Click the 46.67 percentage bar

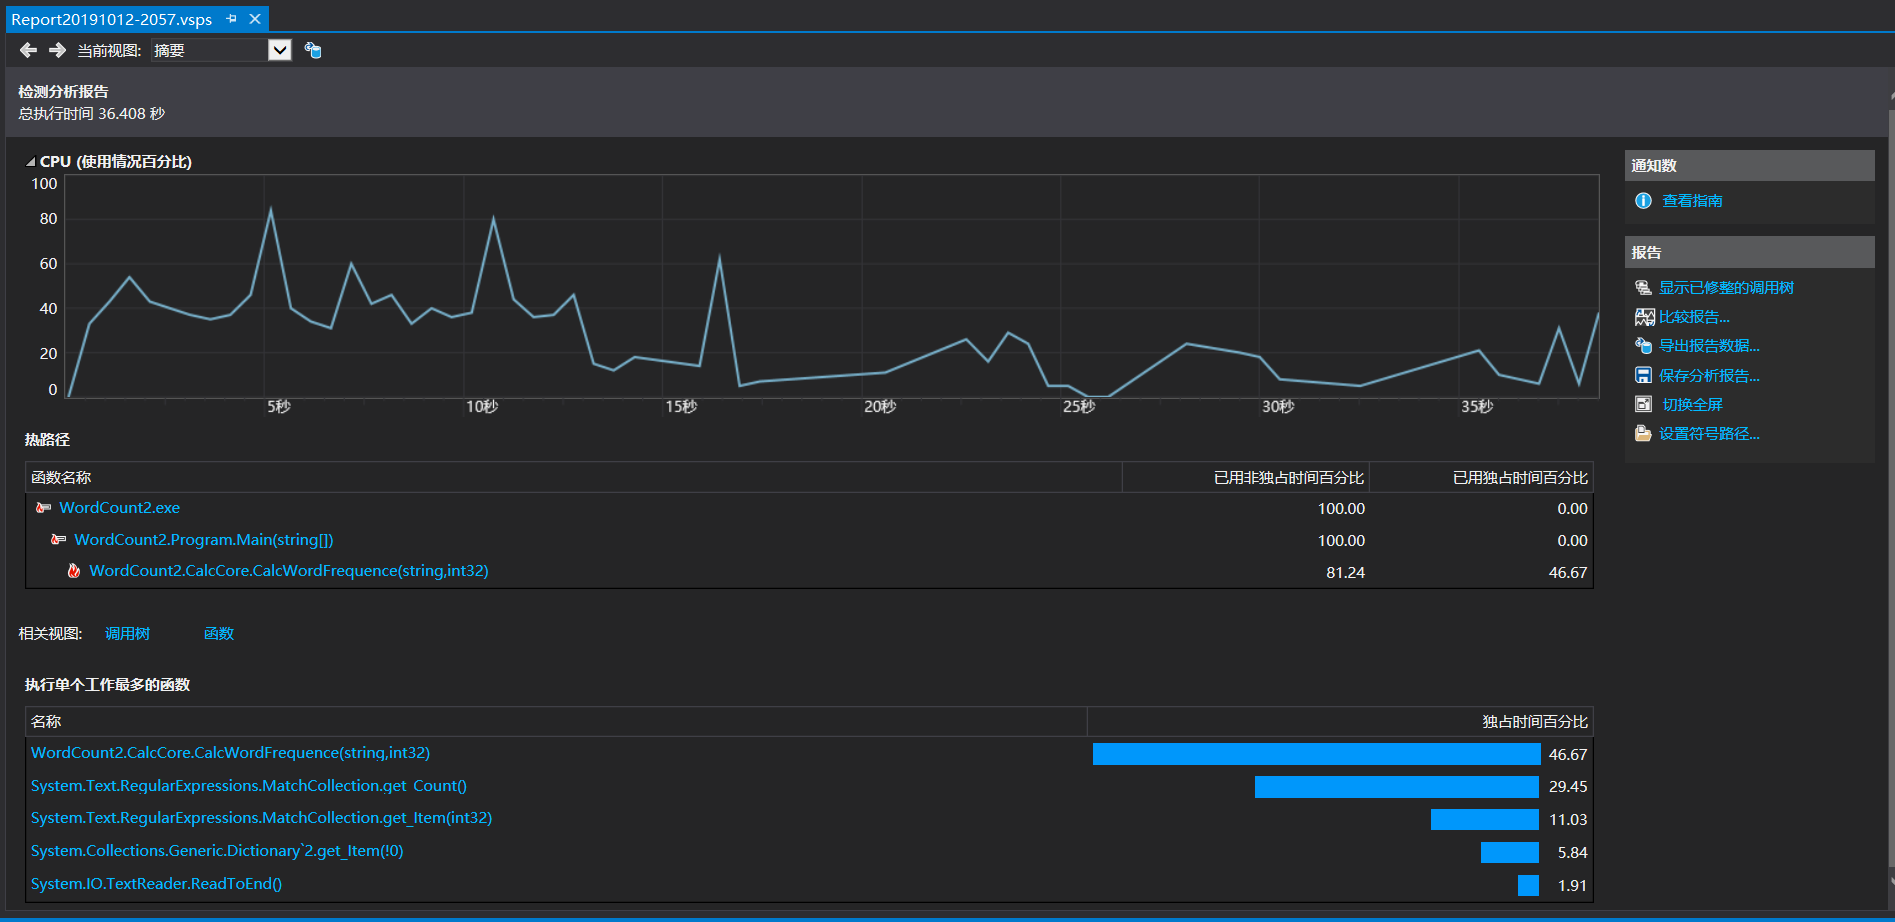[x=1316, y=754]
